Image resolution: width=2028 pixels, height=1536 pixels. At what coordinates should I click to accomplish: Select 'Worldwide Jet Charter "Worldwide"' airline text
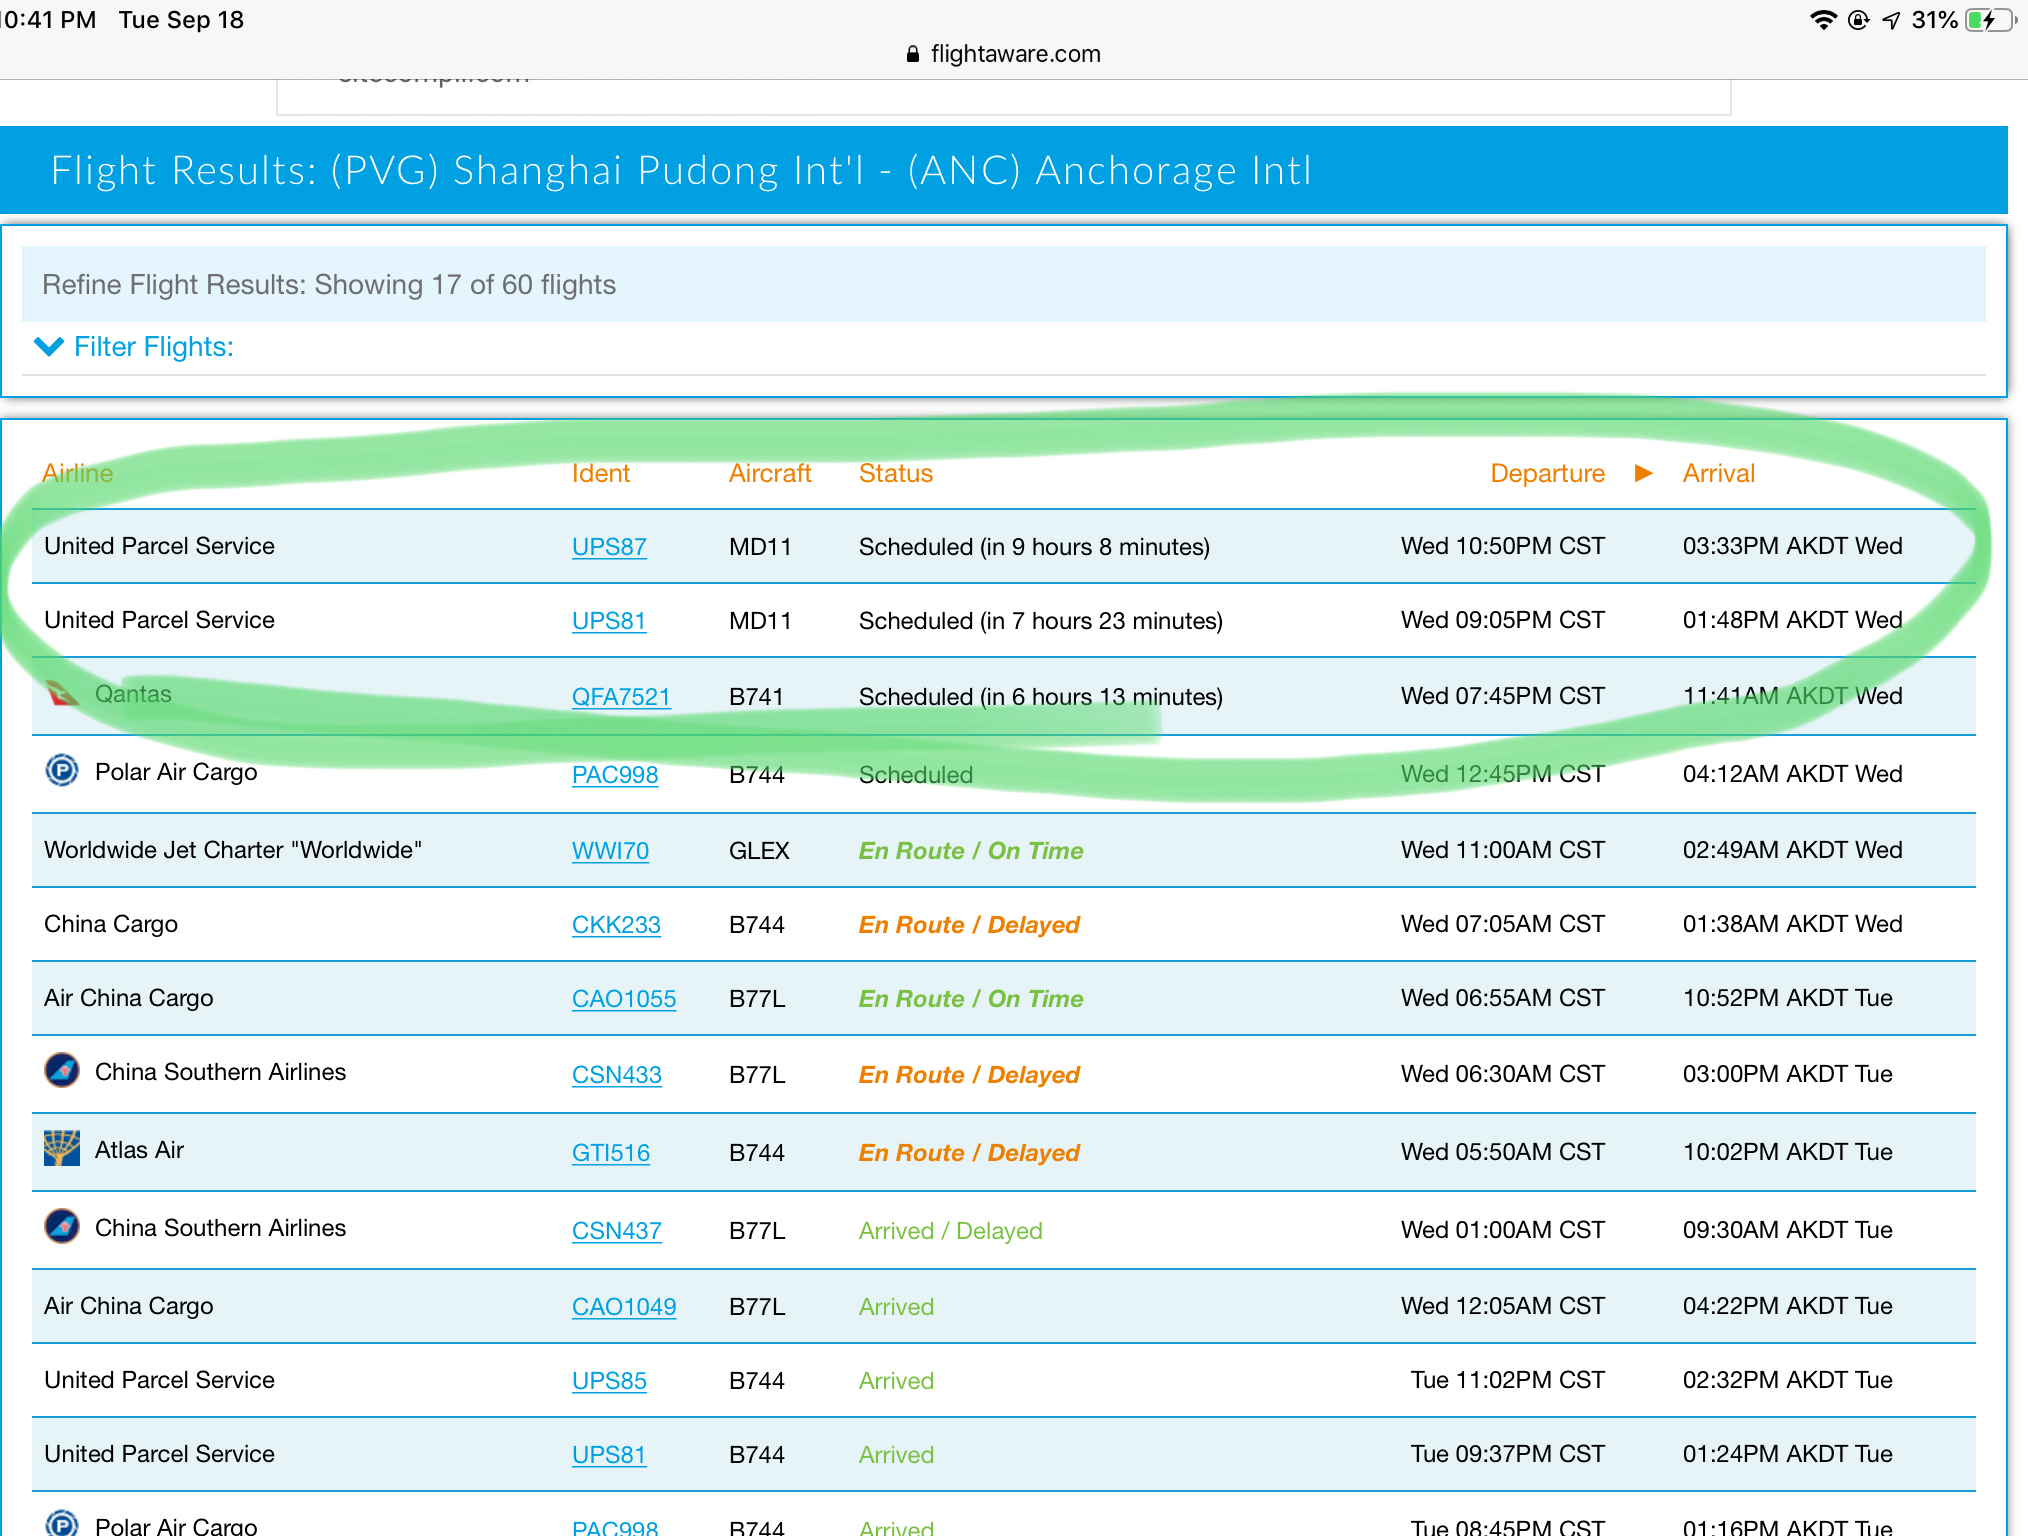[233, 850]
